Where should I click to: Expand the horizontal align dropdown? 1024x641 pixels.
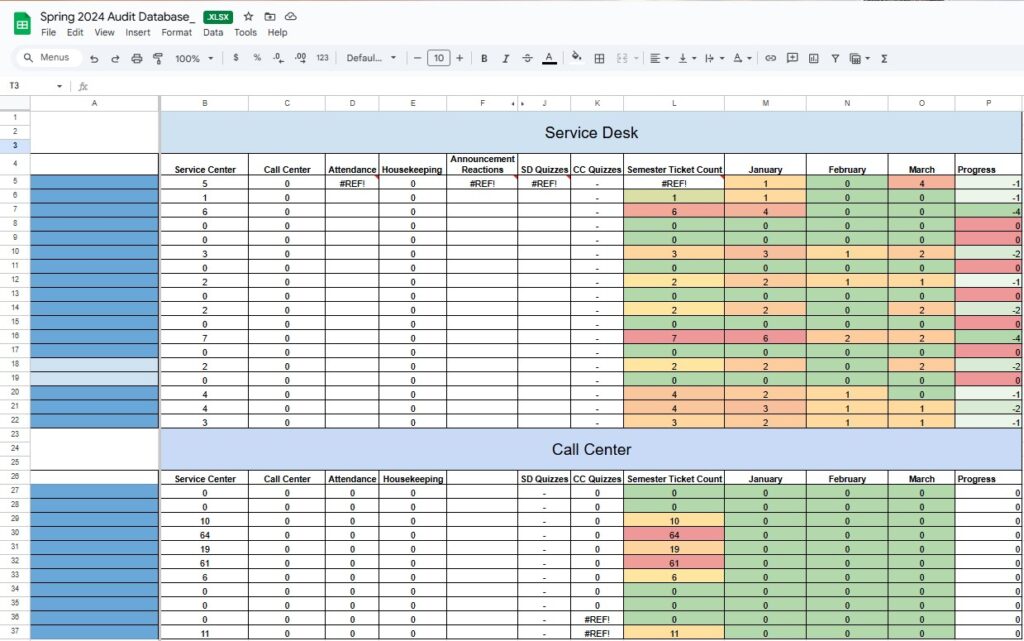pyautogui.click(x=659, y=59)
